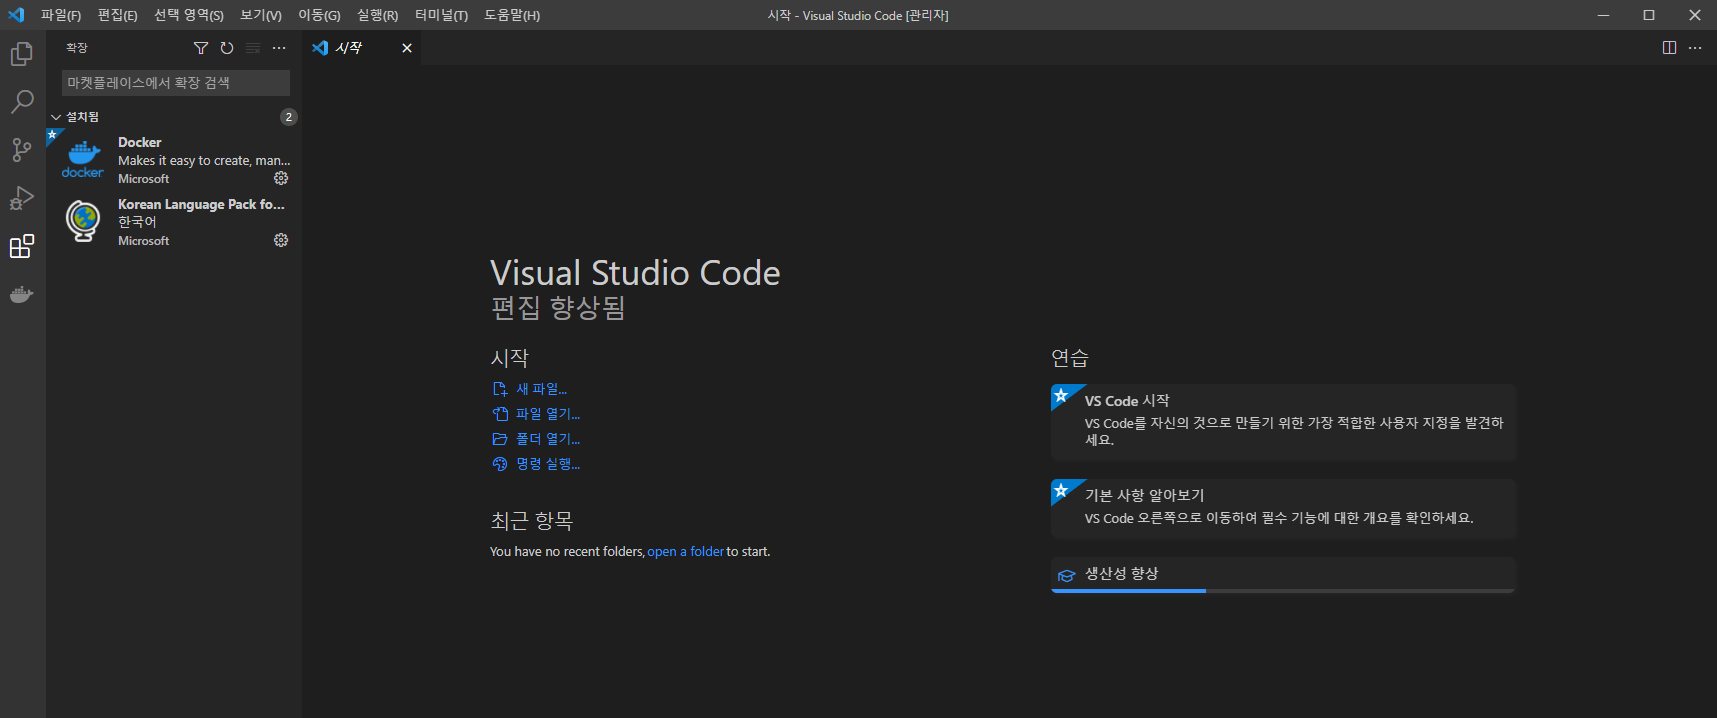The width and height of the screenshot is (1717, 718).
Task: Click the new file icon beside 새 파일
Action: click(x=500, y=389)
